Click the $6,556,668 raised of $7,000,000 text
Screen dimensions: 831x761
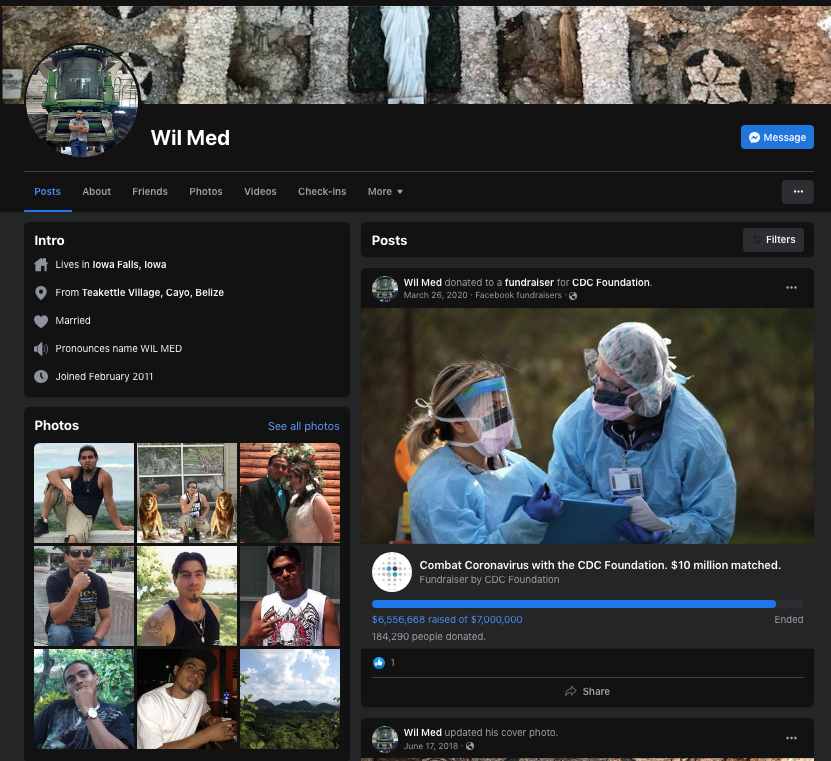point(447,620)
